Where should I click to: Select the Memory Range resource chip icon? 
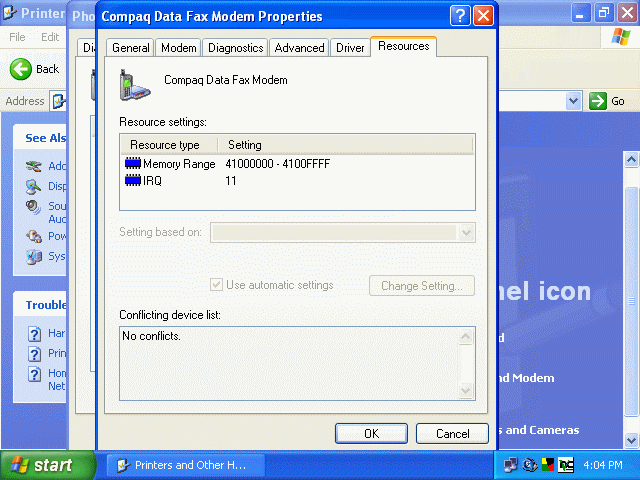[x=133, y=163]
